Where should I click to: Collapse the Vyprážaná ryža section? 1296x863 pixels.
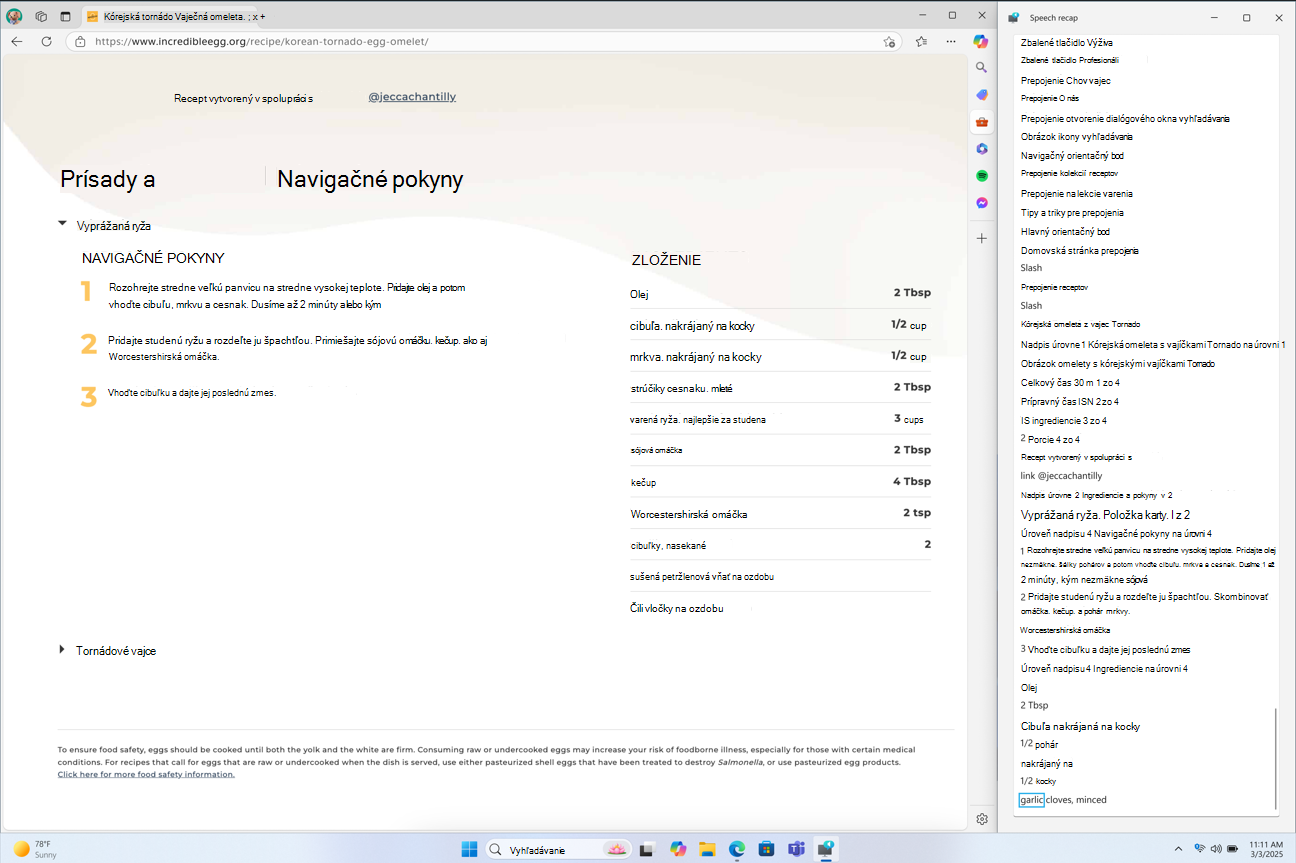point(62,224)
